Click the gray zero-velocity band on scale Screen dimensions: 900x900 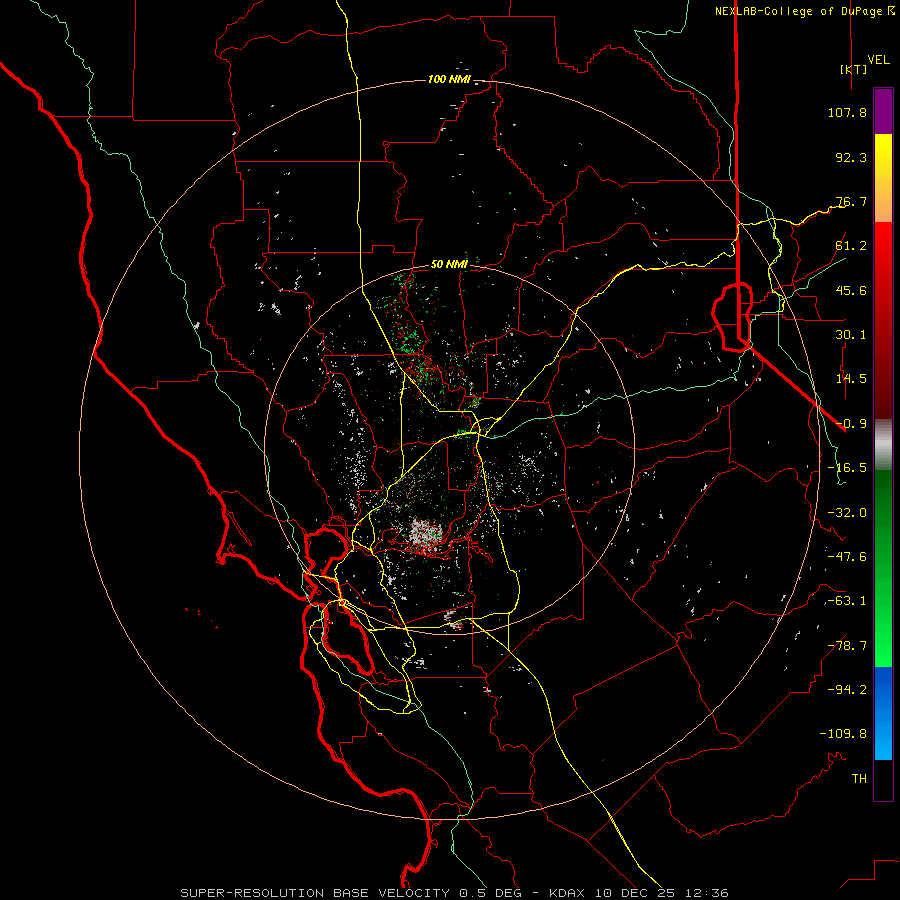point(883,445)
